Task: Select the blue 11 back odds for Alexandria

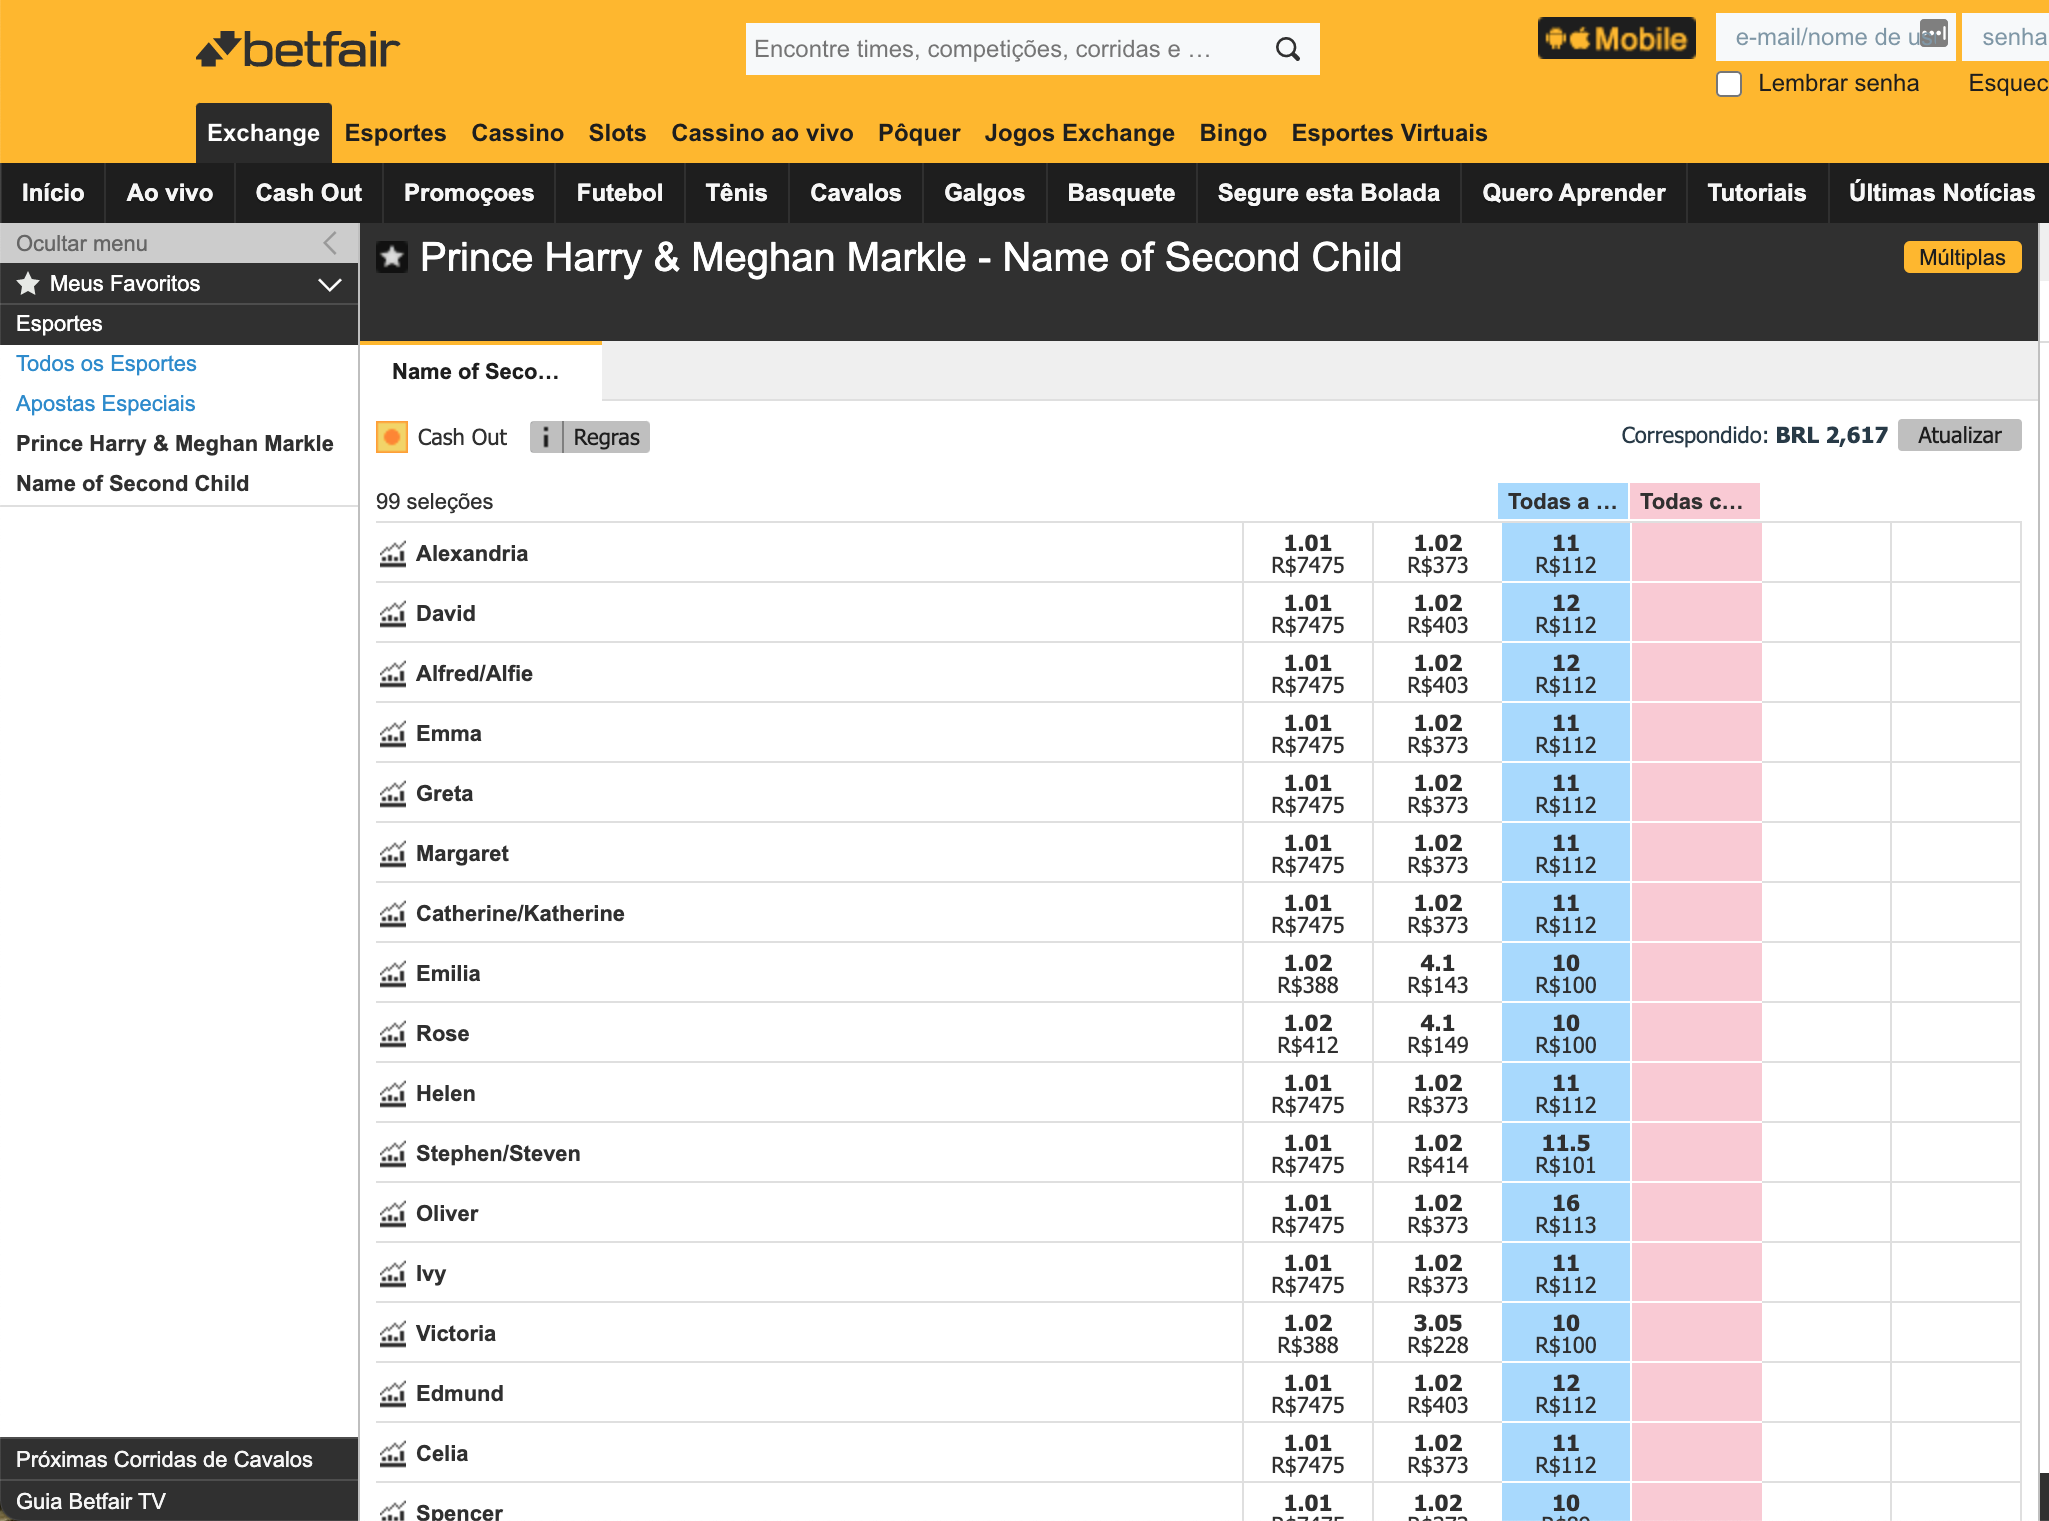Action: point(1565,553)
